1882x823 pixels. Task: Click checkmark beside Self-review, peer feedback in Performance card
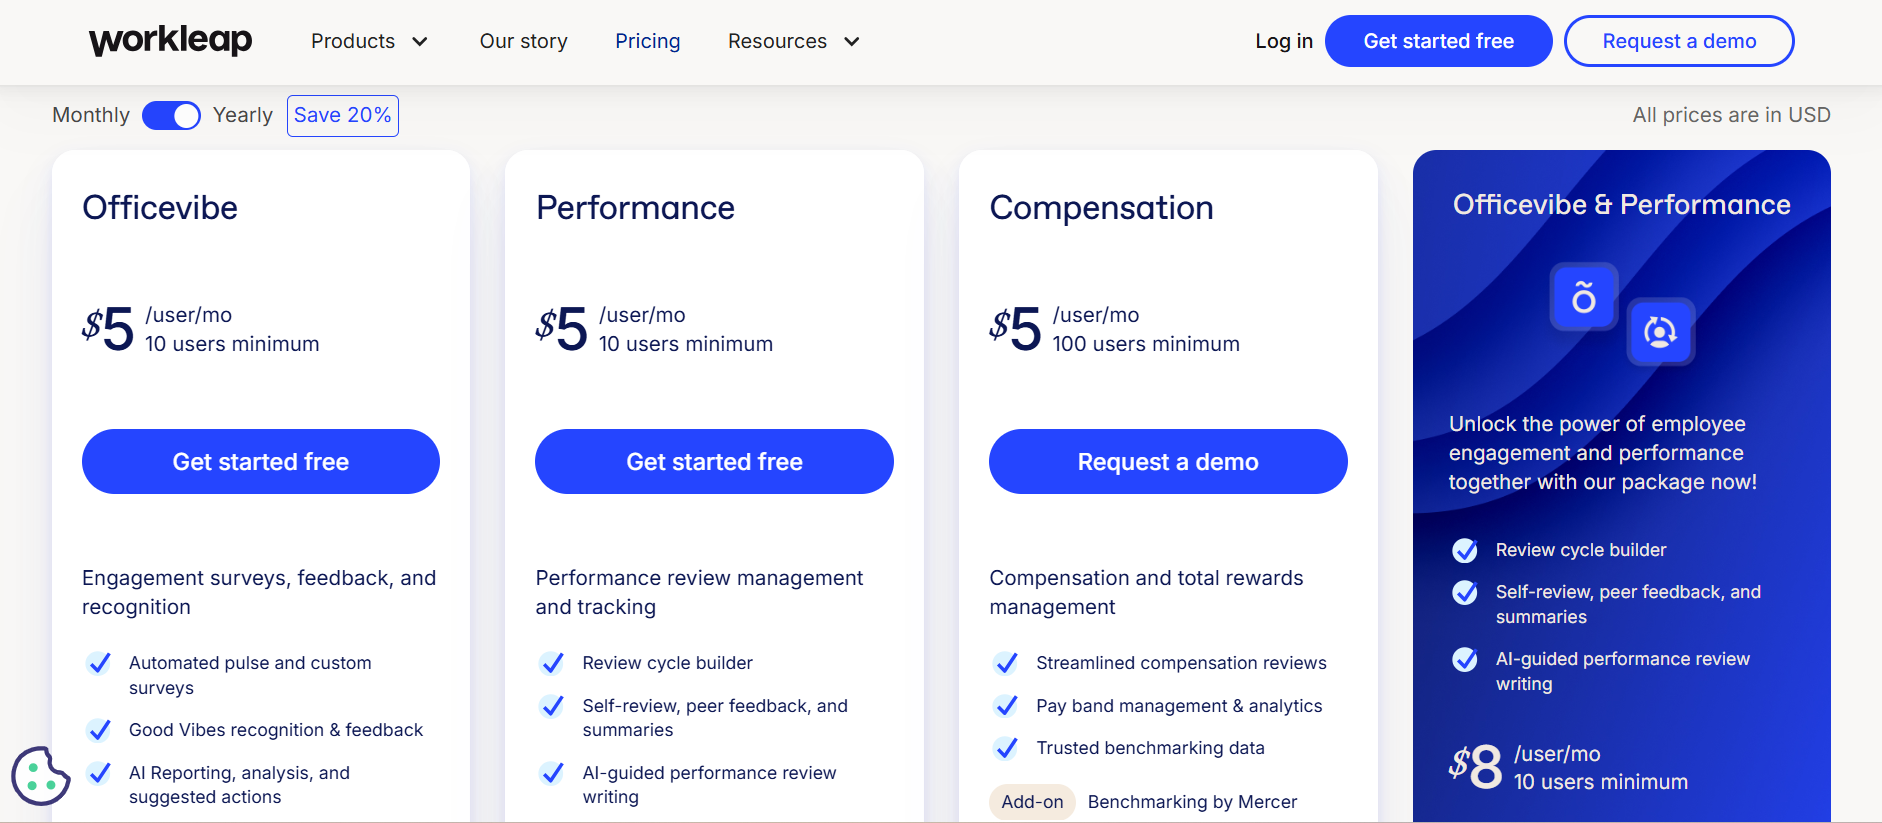pos(552,706)
